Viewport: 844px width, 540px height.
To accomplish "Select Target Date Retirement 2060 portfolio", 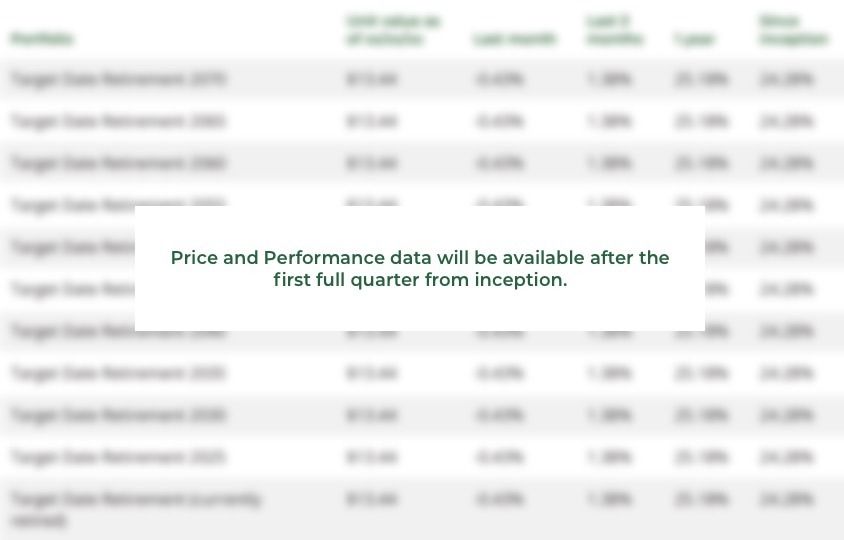I will [118, 163].
